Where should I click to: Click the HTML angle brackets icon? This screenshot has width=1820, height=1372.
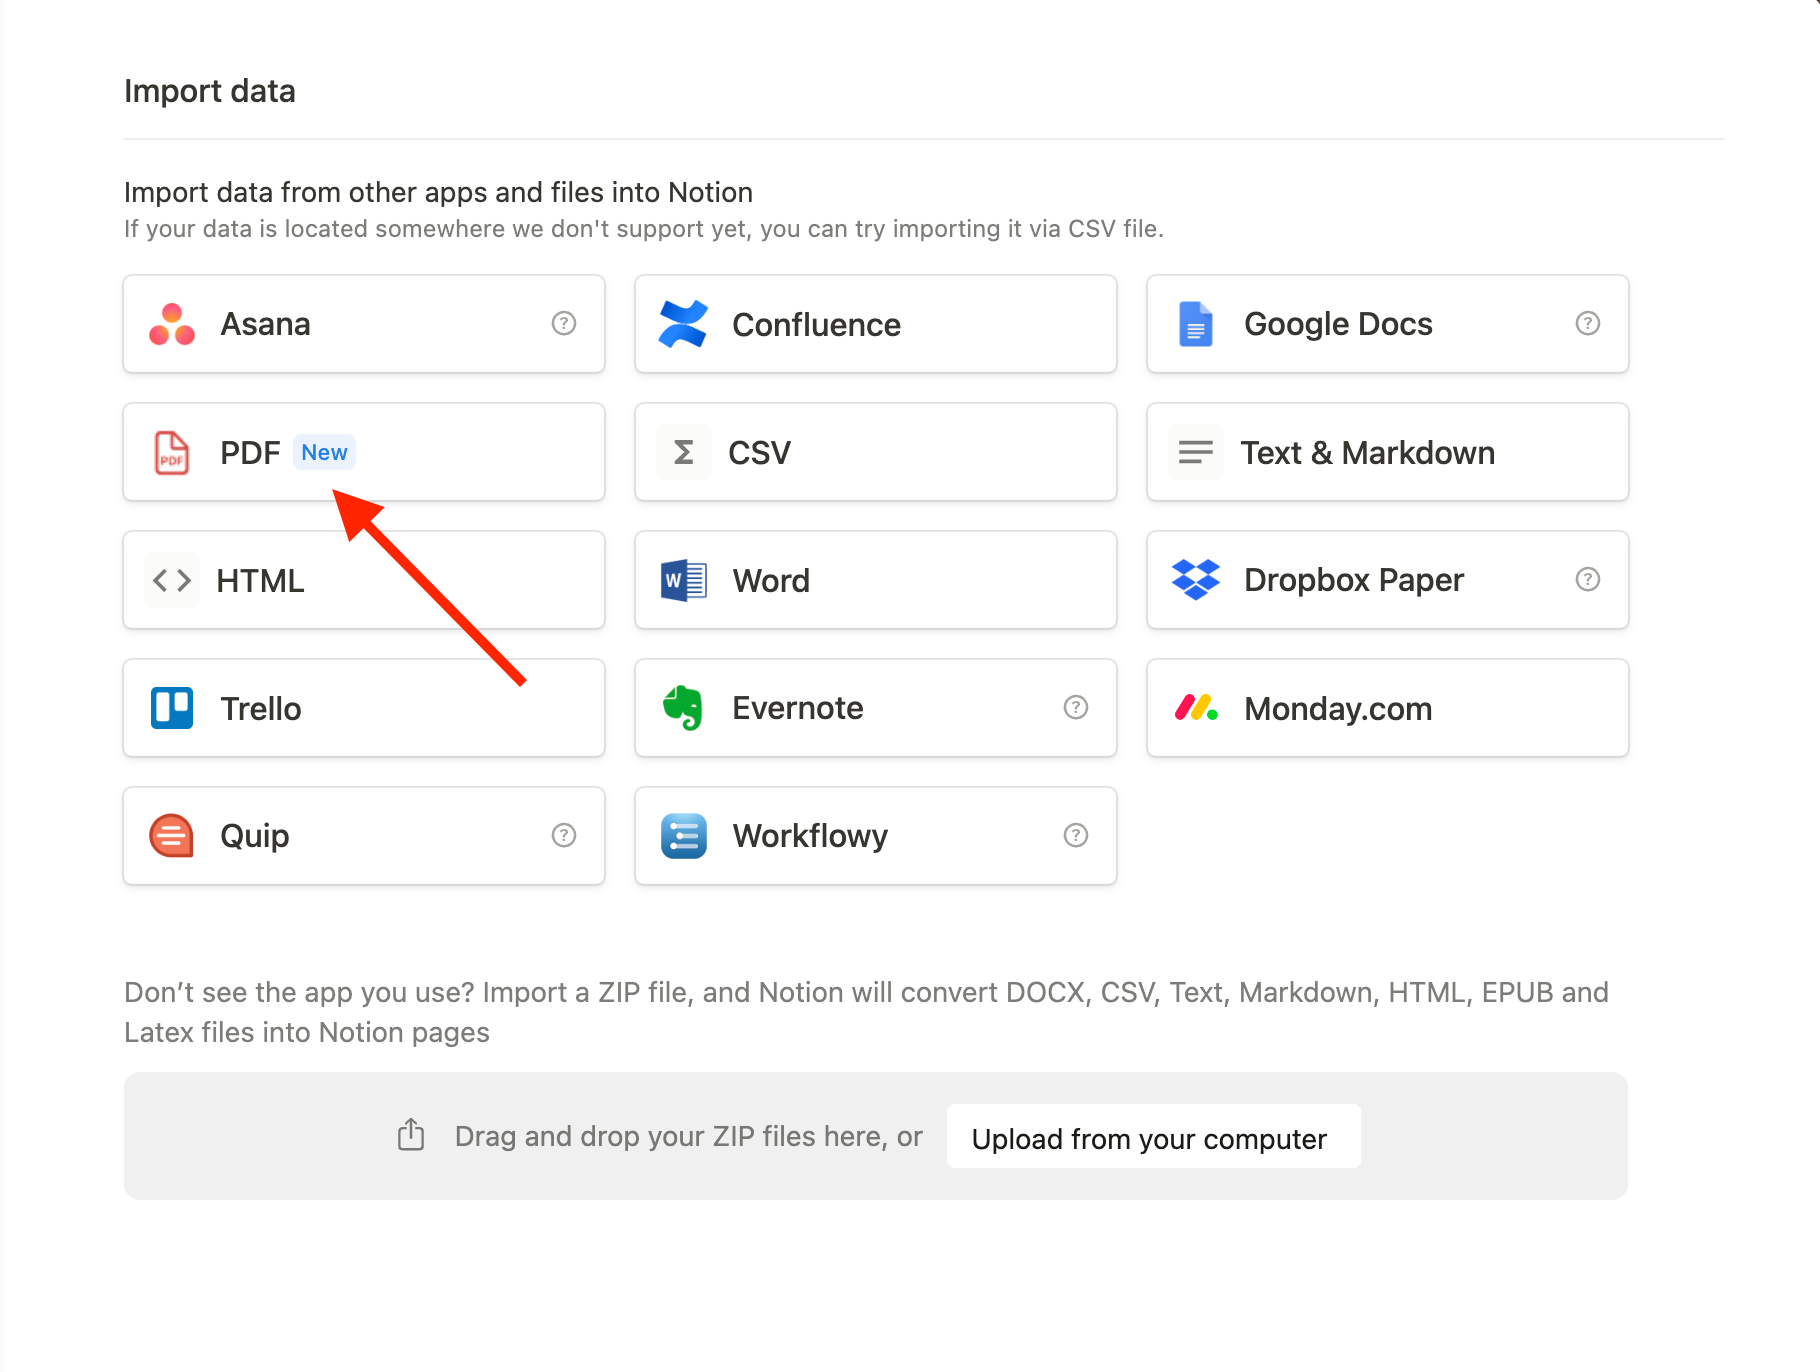[x=172, y=580]
